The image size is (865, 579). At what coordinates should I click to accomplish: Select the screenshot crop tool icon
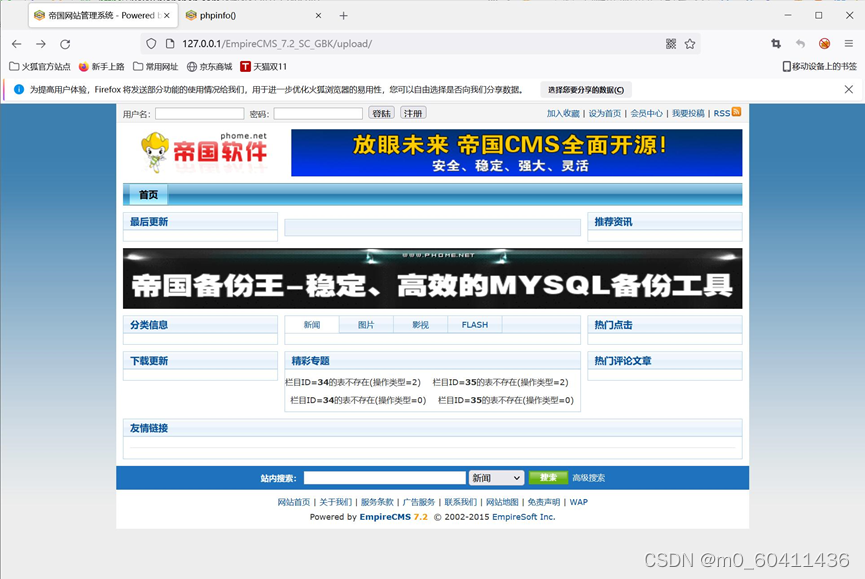click(x=776, y=44)
